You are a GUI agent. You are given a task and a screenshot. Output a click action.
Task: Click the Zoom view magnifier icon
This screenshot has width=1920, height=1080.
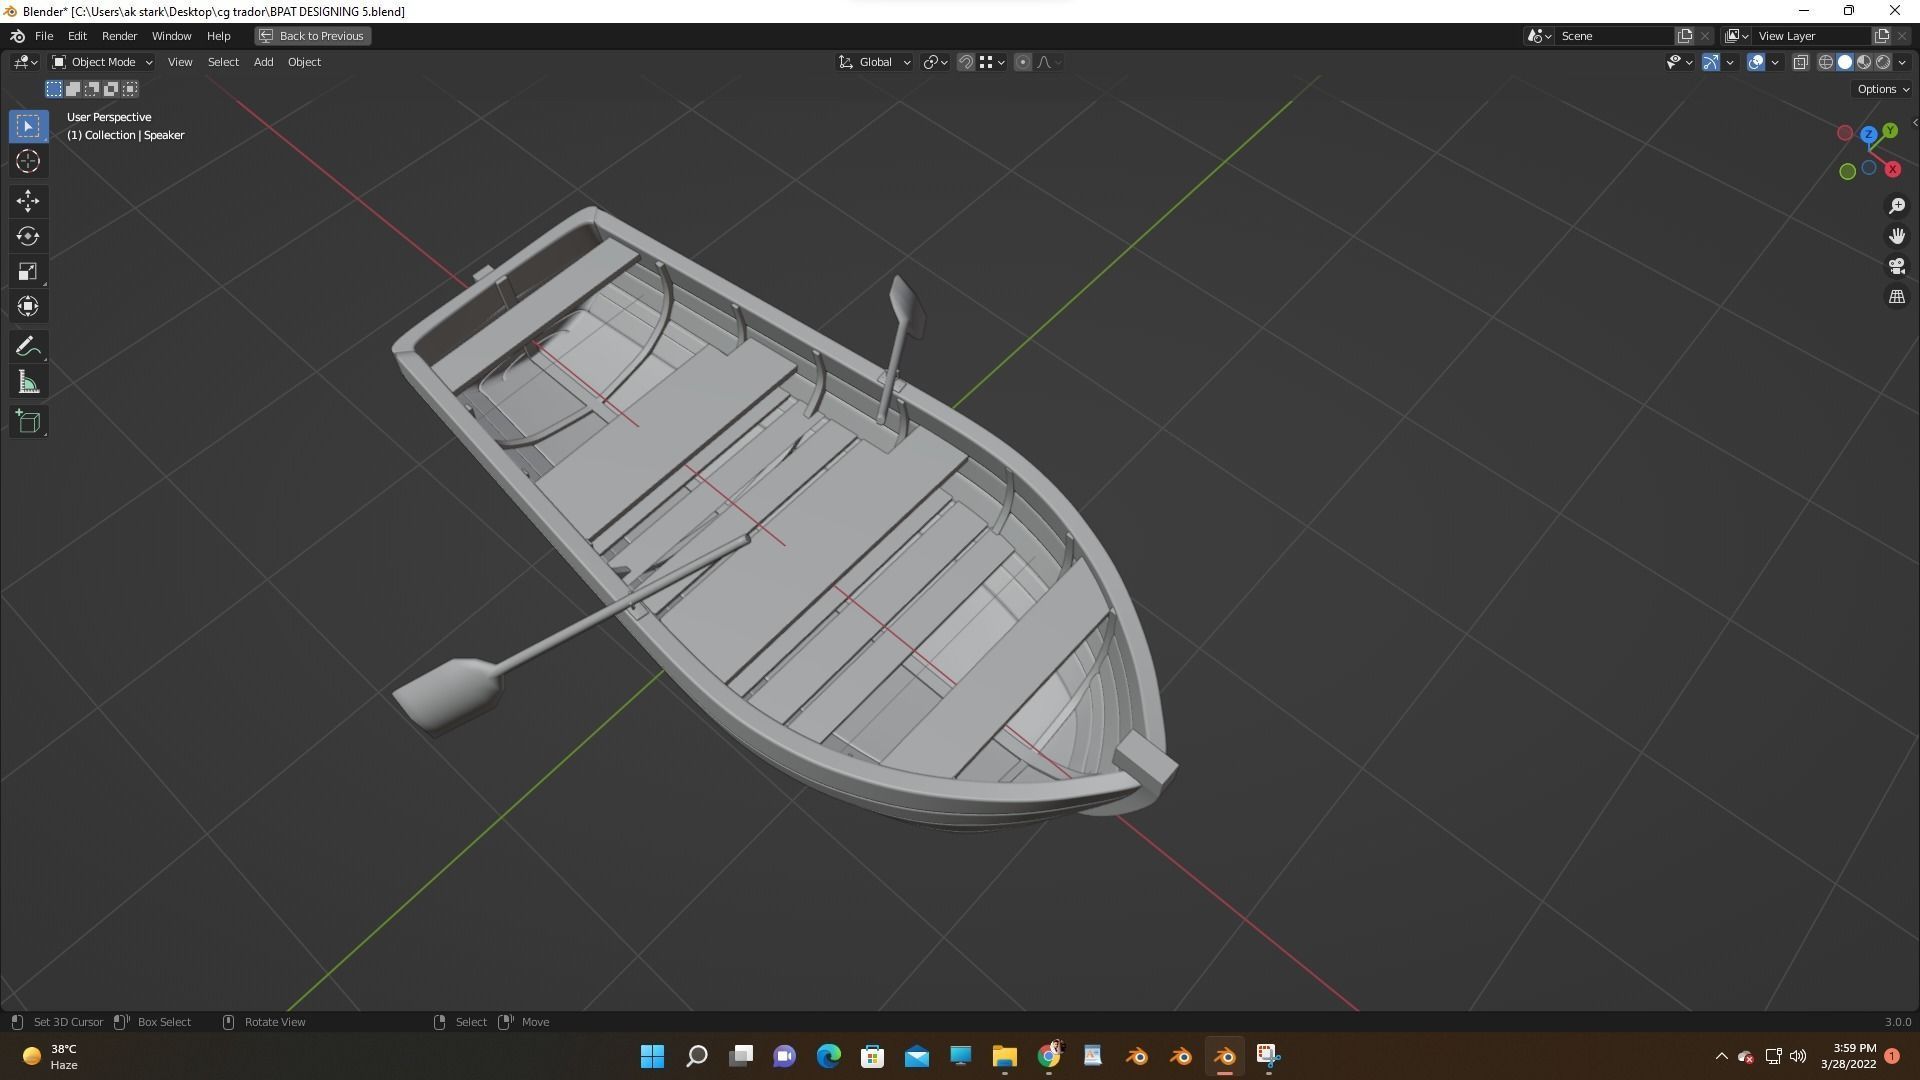[x=1896, y=206]
